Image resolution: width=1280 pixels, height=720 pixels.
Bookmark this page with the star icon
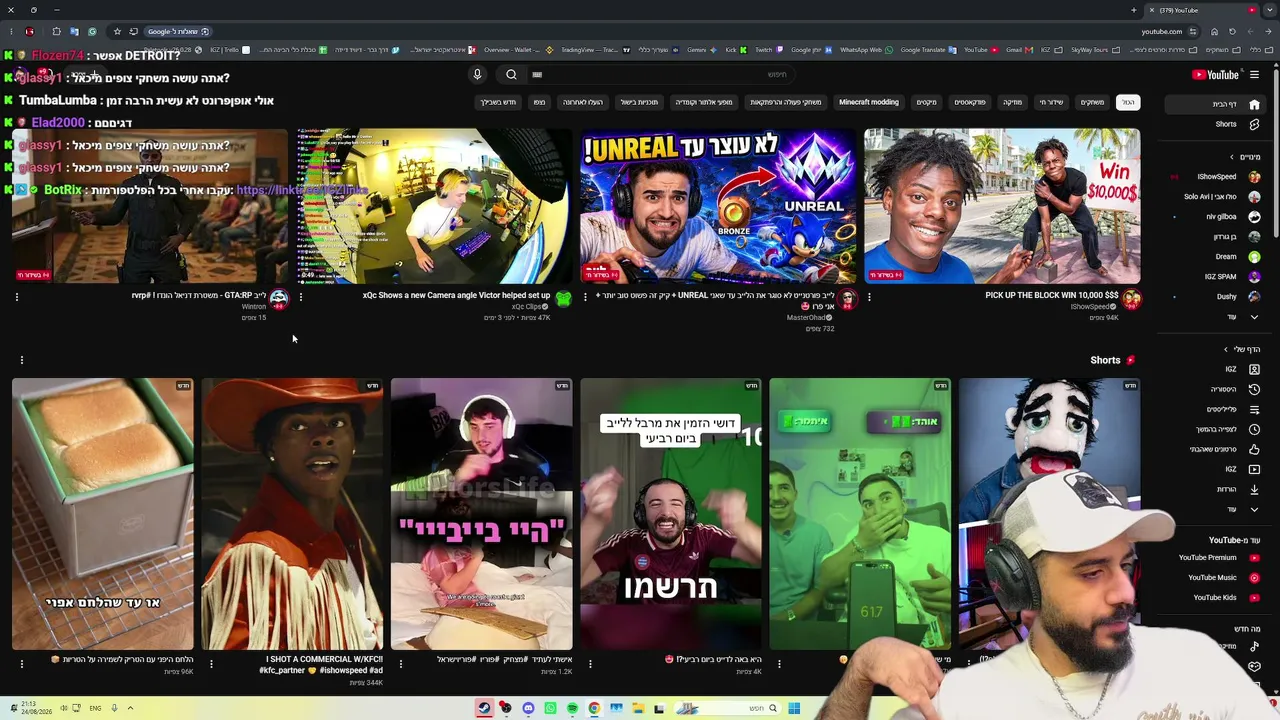click(117, 31)
